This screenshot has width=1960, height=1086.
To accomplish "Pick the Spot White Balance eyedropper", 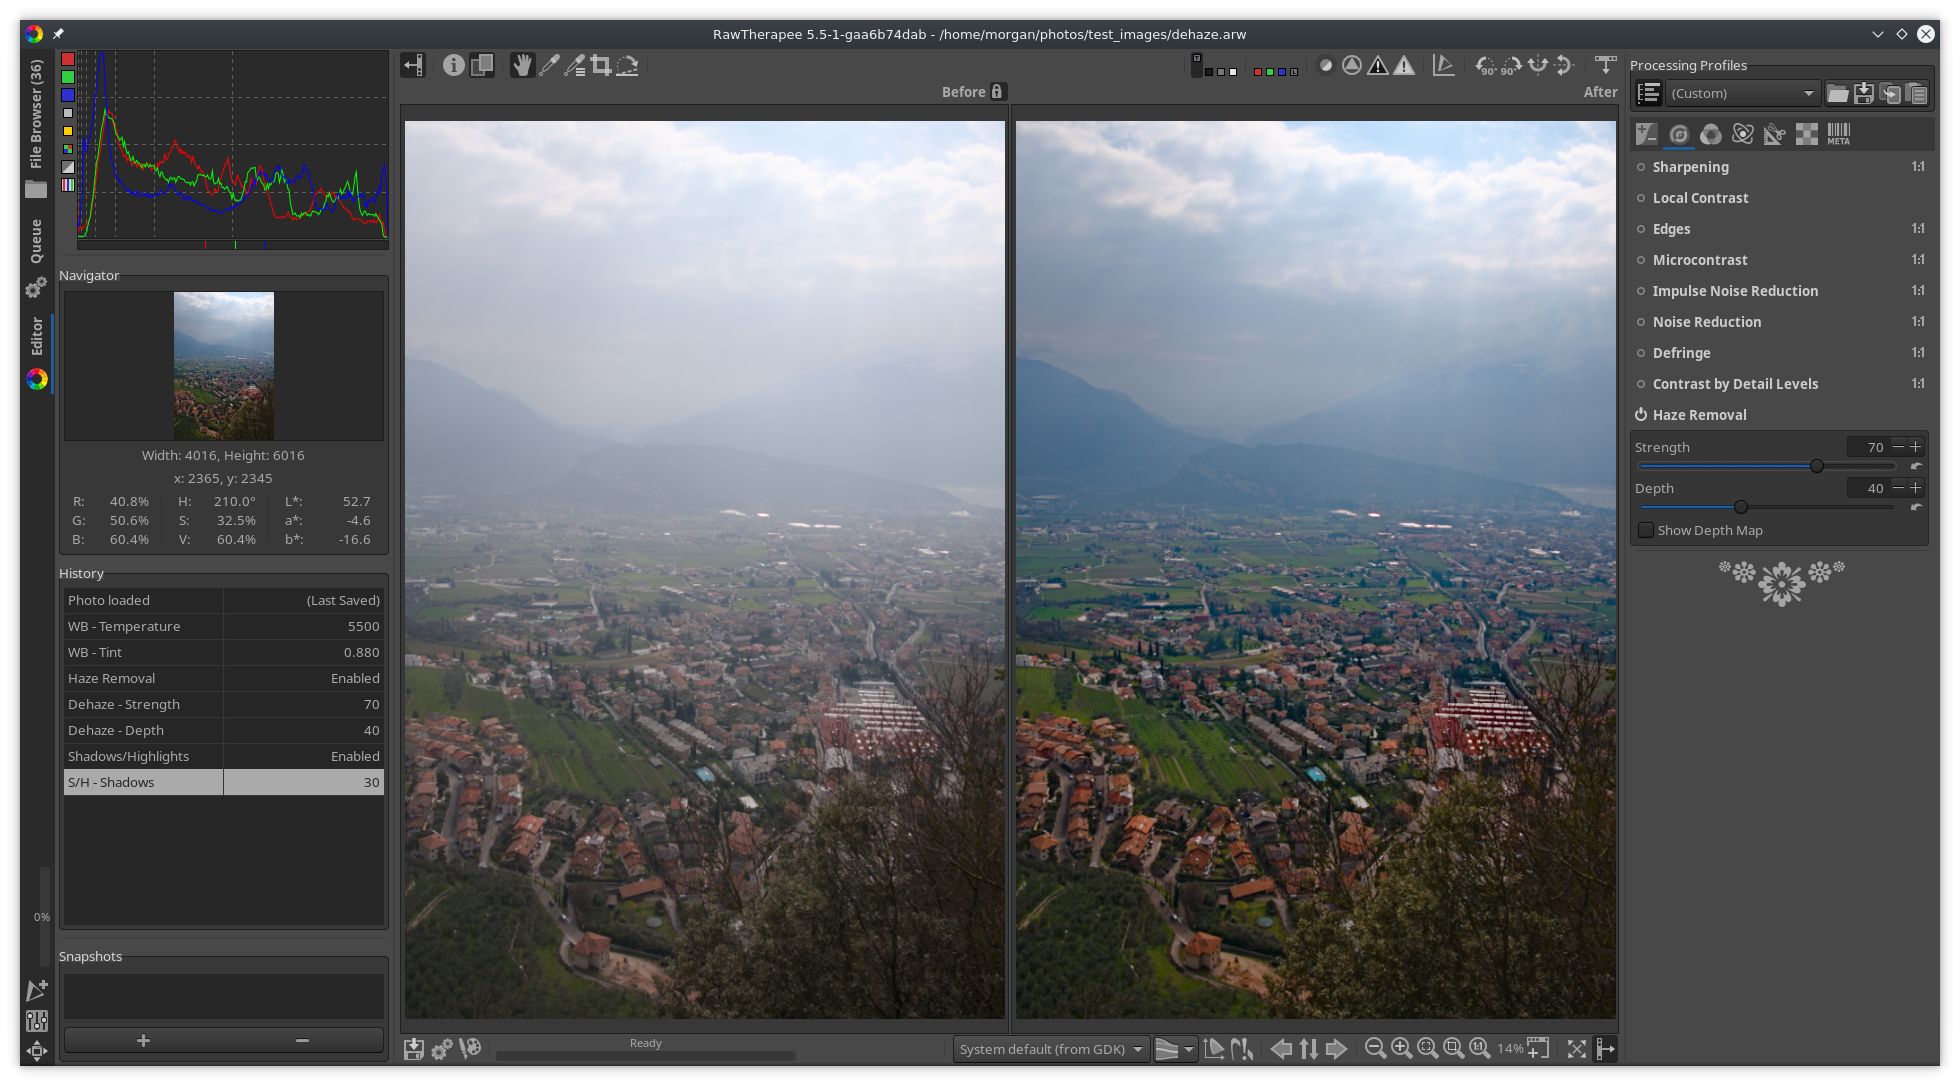I will pyautogui.click(x=549, y=66).
